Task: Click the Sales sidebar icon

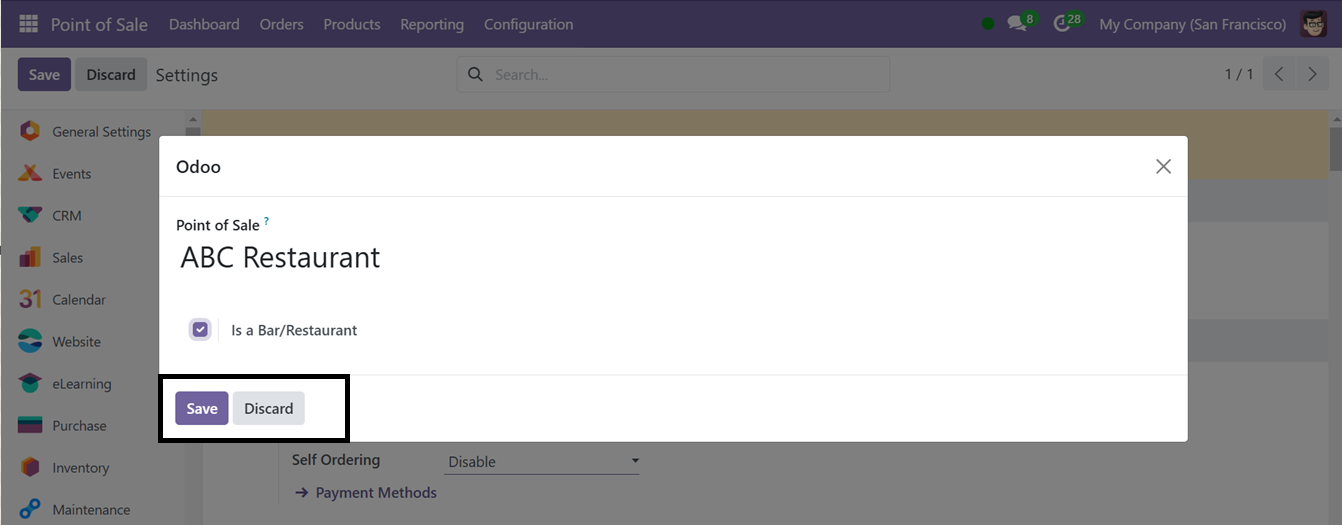Action: pyautogui.click(x=30, y=257)
